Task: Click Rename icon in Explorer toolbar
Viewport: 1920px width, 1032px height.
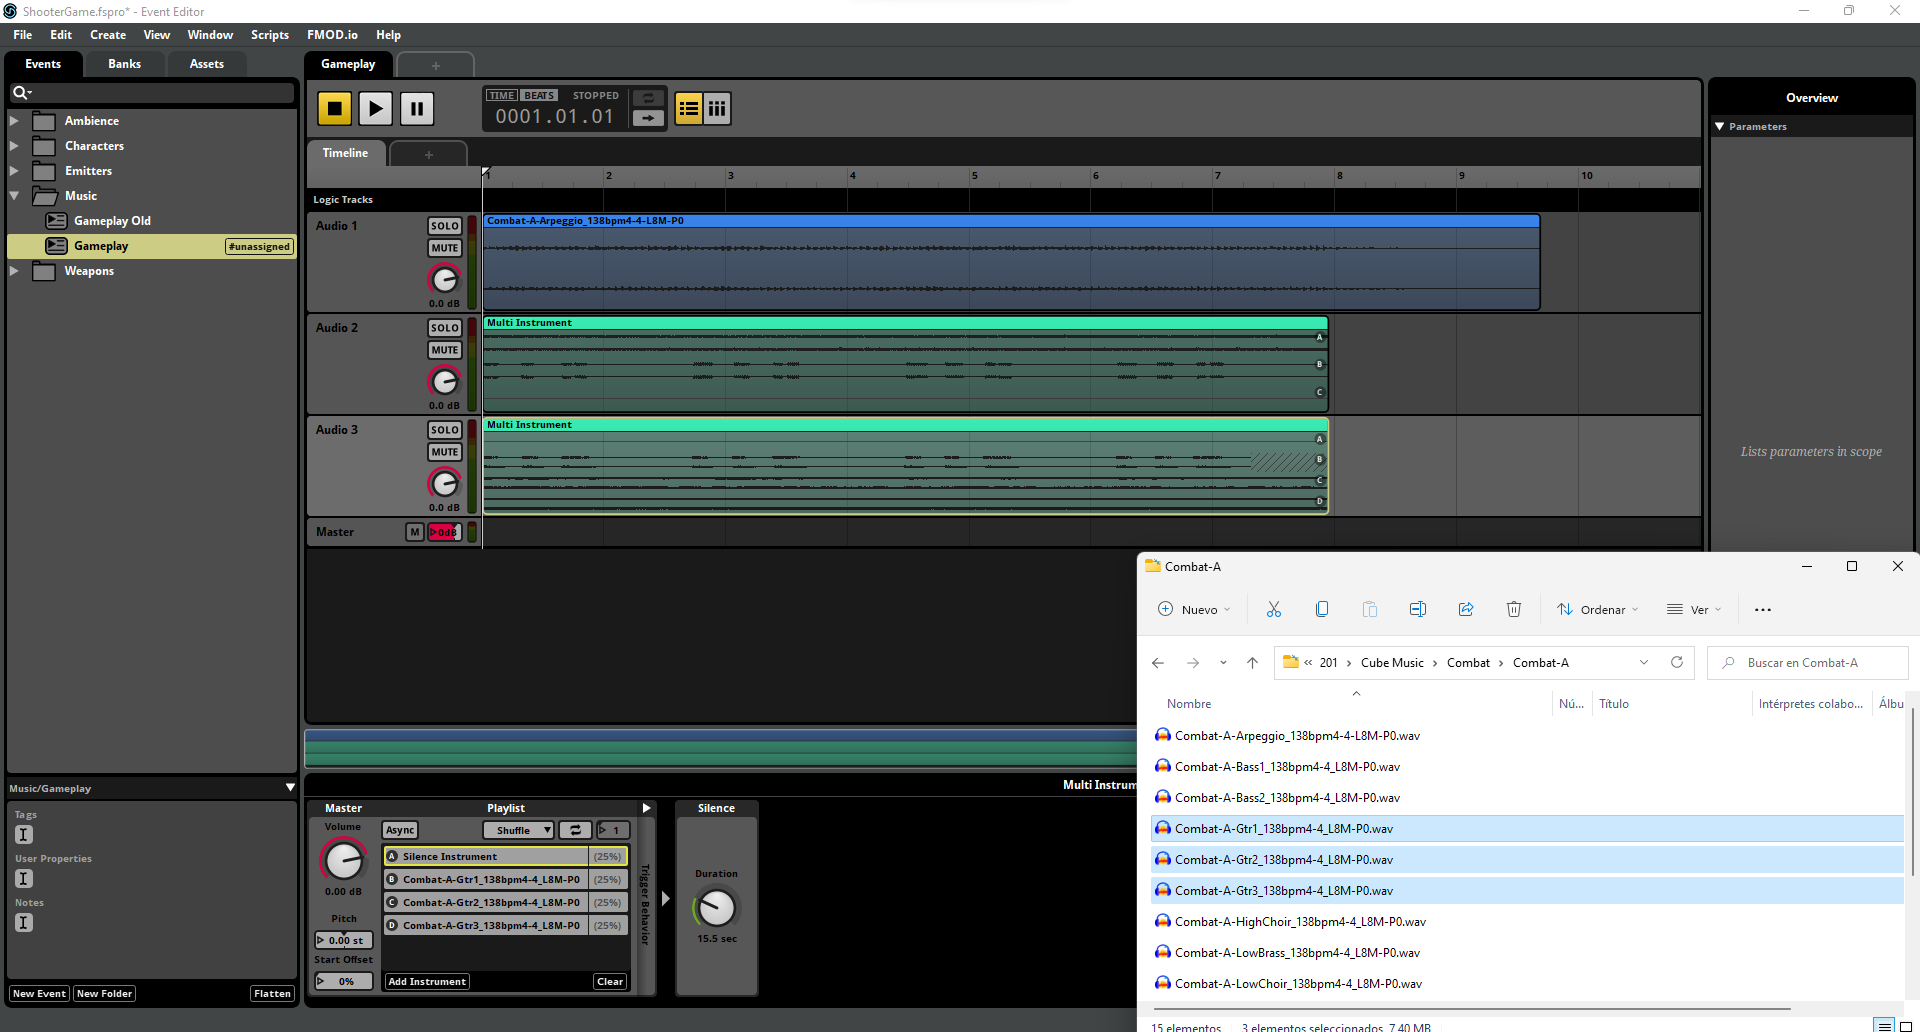Action: (x=1418, y=609)
